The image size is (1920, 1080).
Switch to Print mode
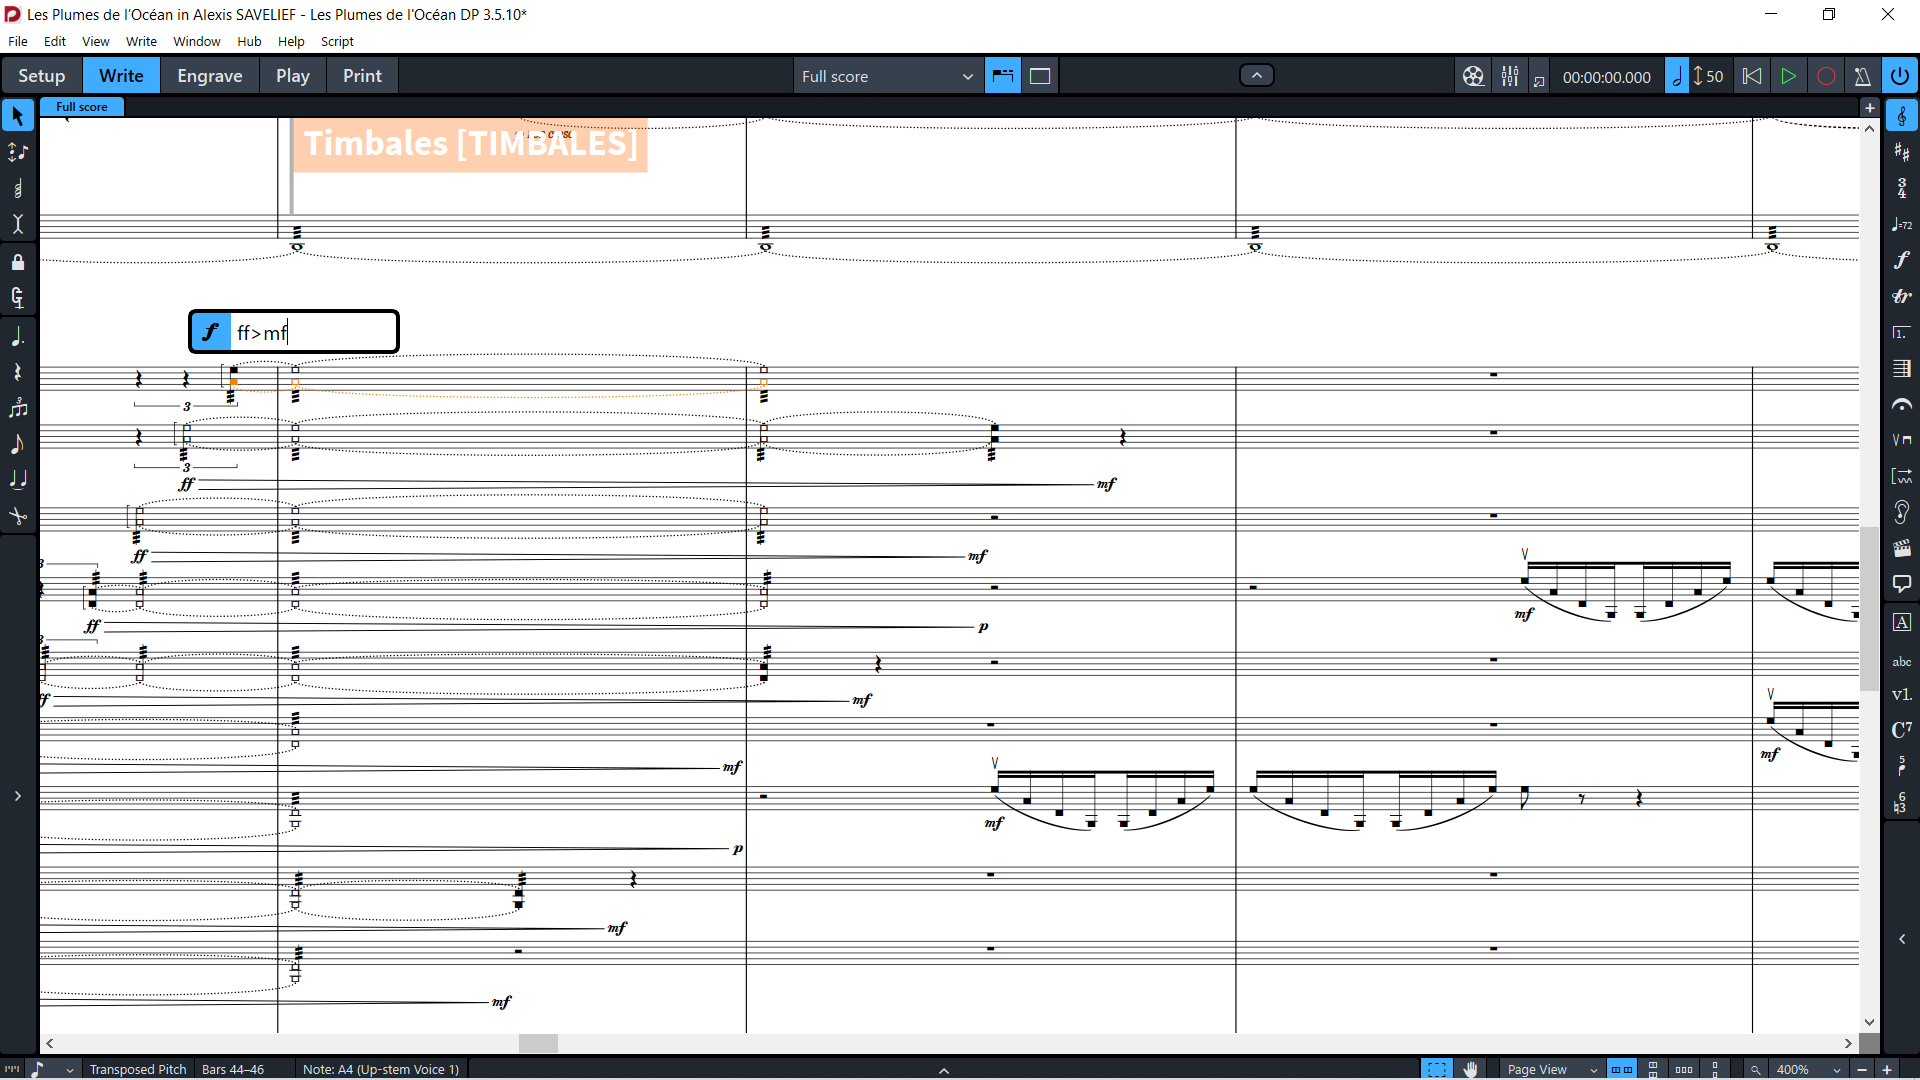pyautogui.click(x=362, y=76)
